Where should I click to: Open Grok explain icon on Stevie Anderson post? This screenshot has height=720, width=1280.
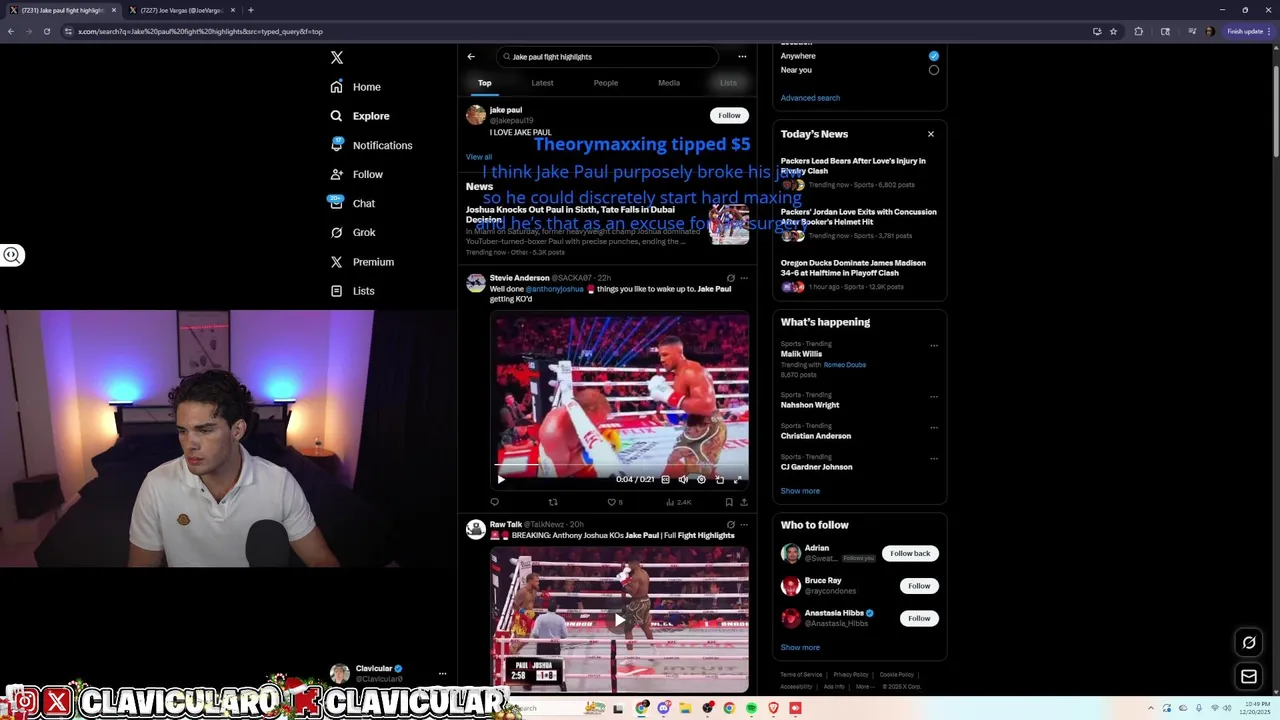tap(731, 278)
